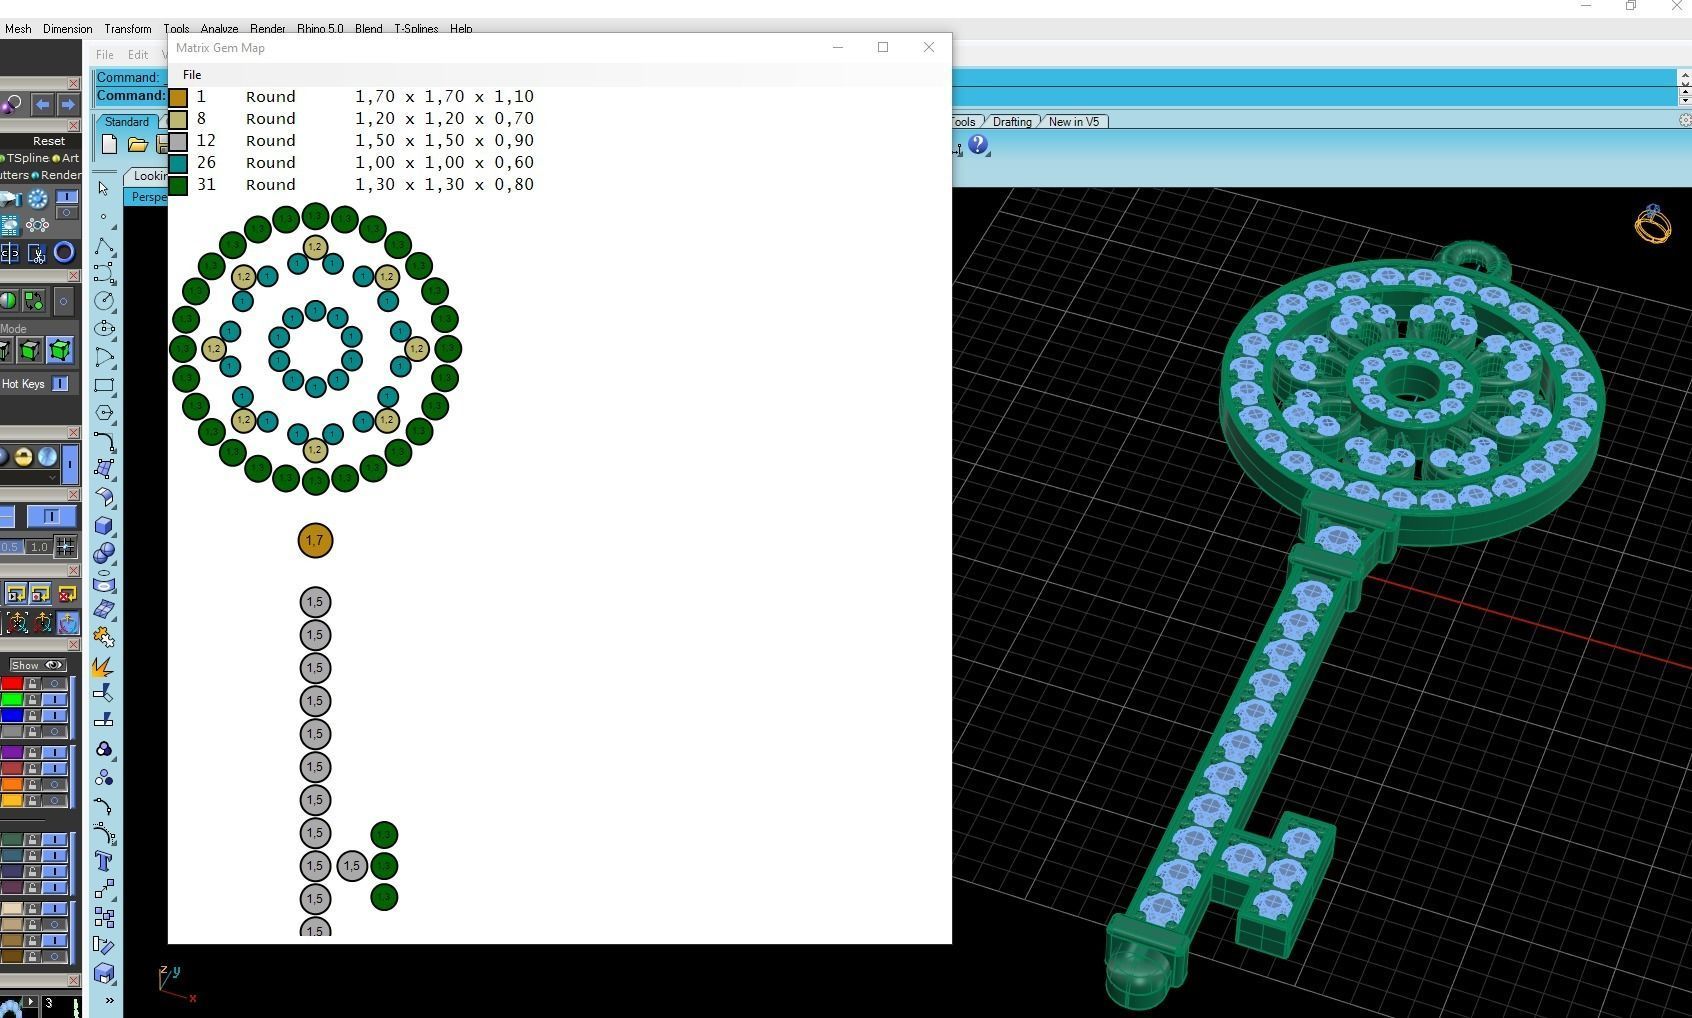Click the Explode tool icon
This screenshot has height=1018, width=1692.
(x=104, y=665)
